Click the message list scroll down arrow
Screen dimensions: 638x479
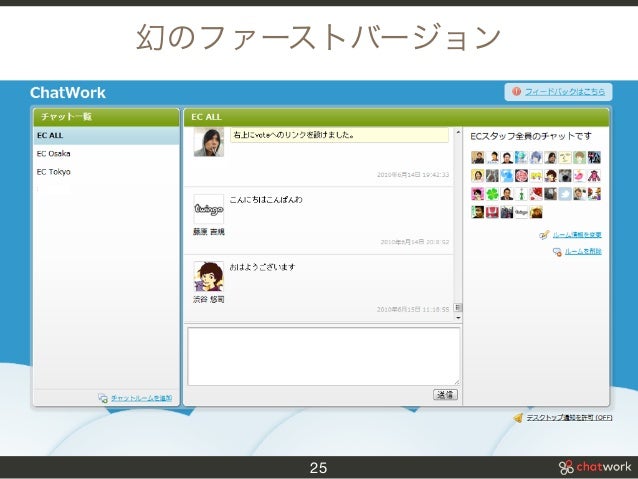coord(458,317)
